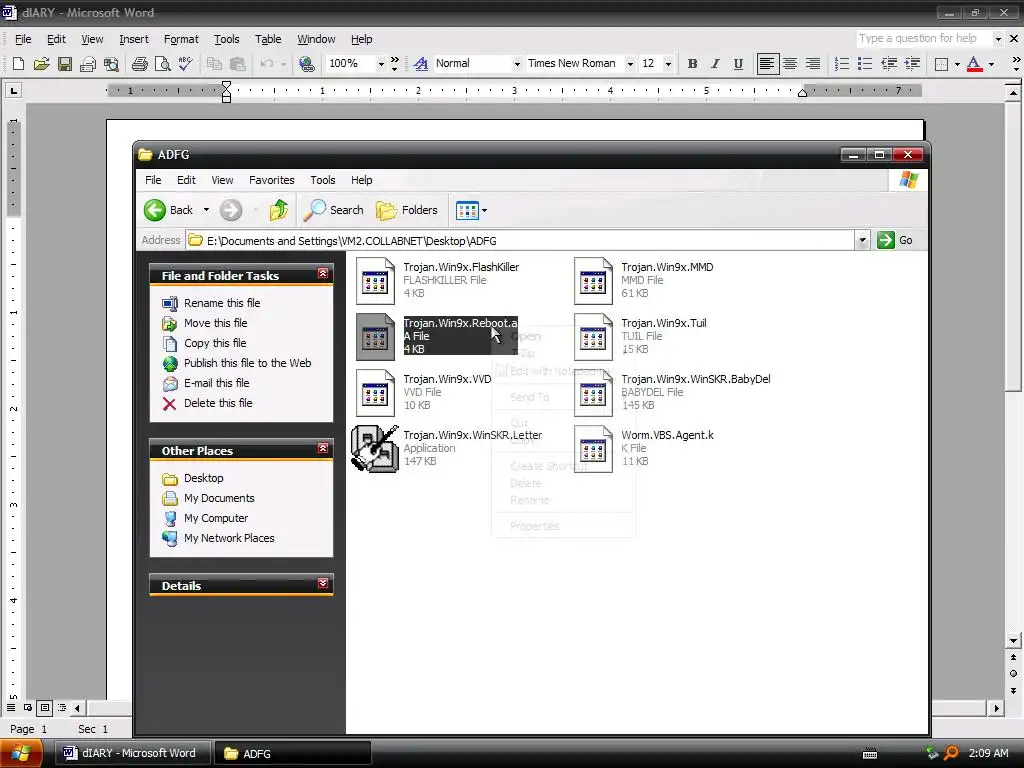Open My Computer in Other Places
Viewport: 1024px width, 768px height.
click(216, 518)
